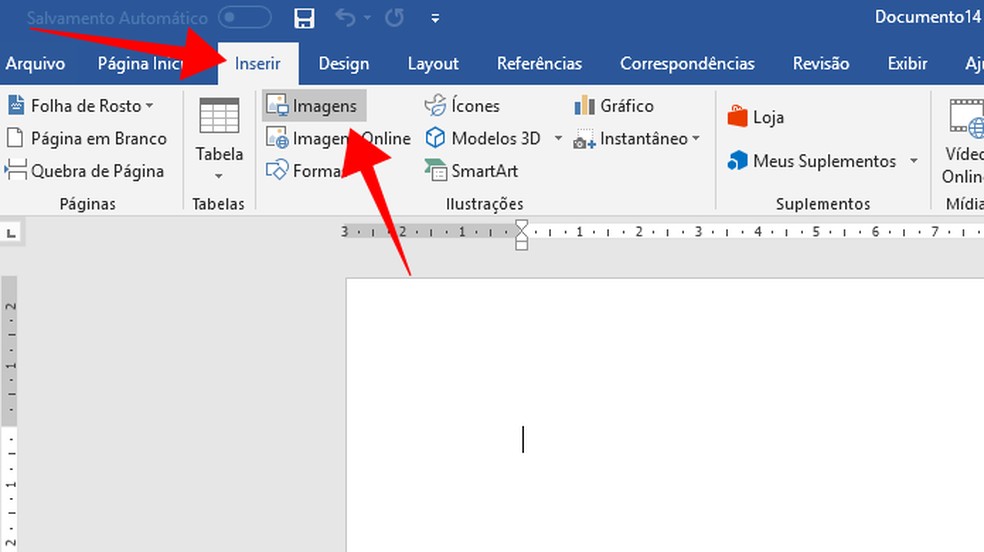Click the Save floppy disk icon

point(304,18)
